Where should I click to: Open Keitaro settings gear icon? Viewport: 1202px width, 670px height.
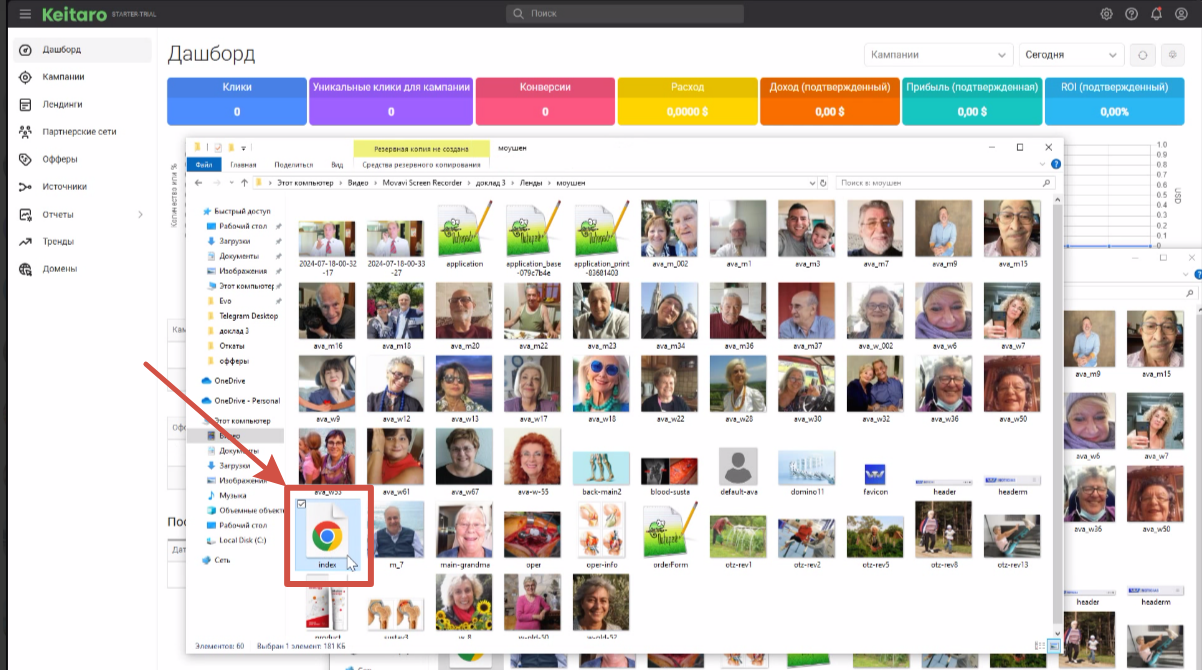coord(1106,14)
